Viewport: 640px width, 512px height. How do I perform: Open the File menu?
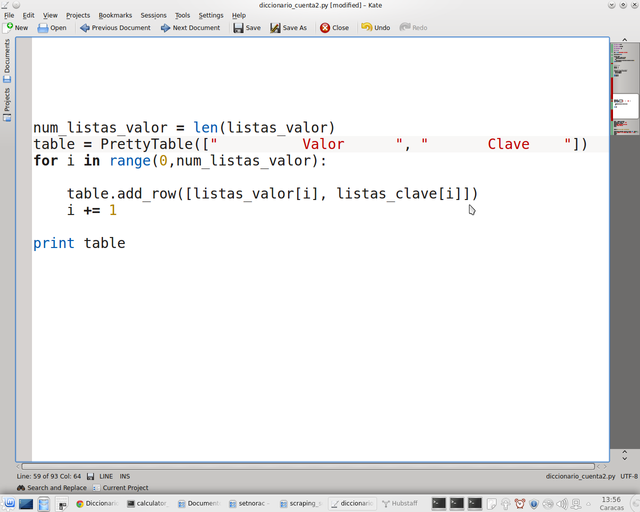9,16
